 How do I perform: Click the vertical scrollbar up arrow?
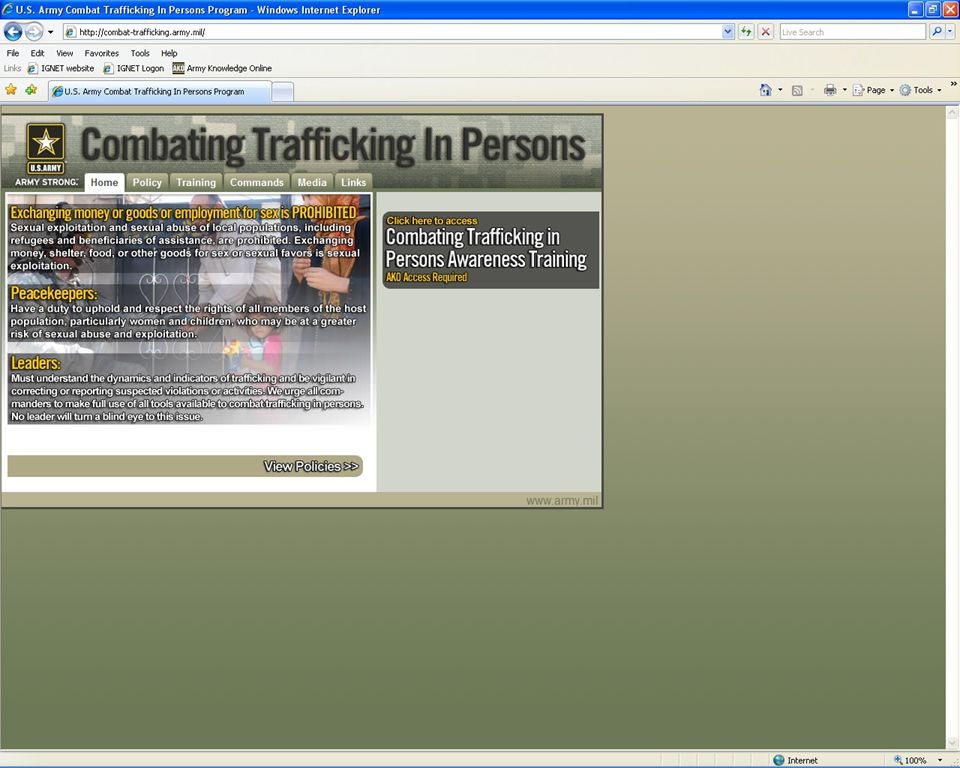952,112
